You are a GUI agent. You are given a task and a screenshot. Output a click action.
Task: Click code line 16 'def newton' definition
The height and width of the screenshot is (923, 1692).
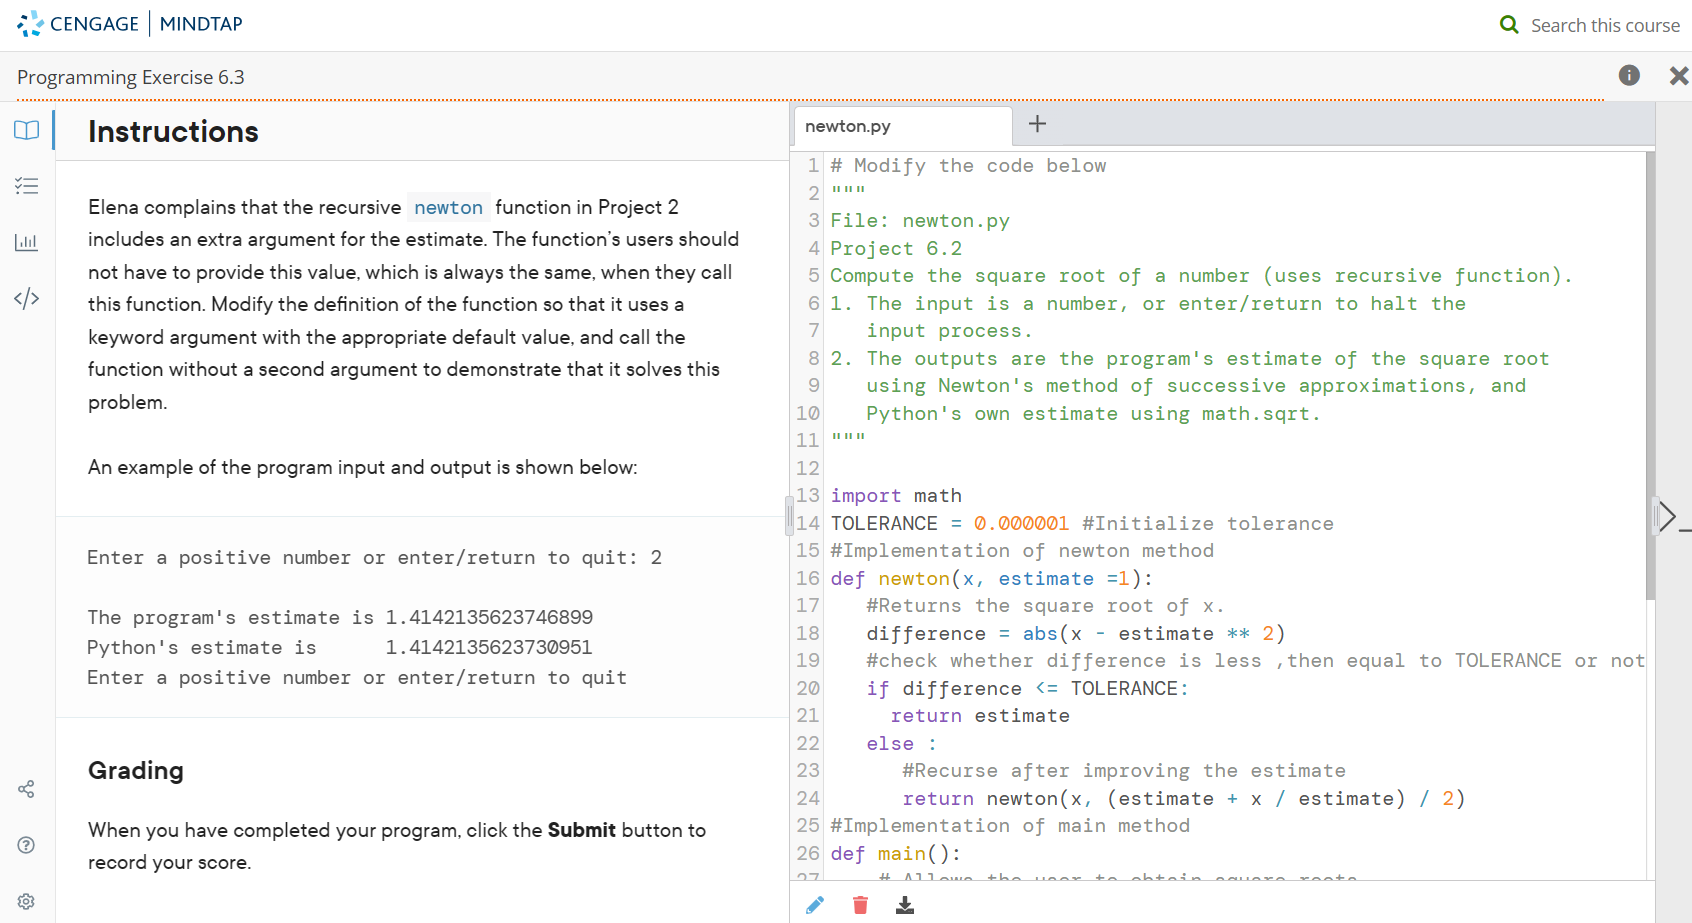click(x=992, y=578)
